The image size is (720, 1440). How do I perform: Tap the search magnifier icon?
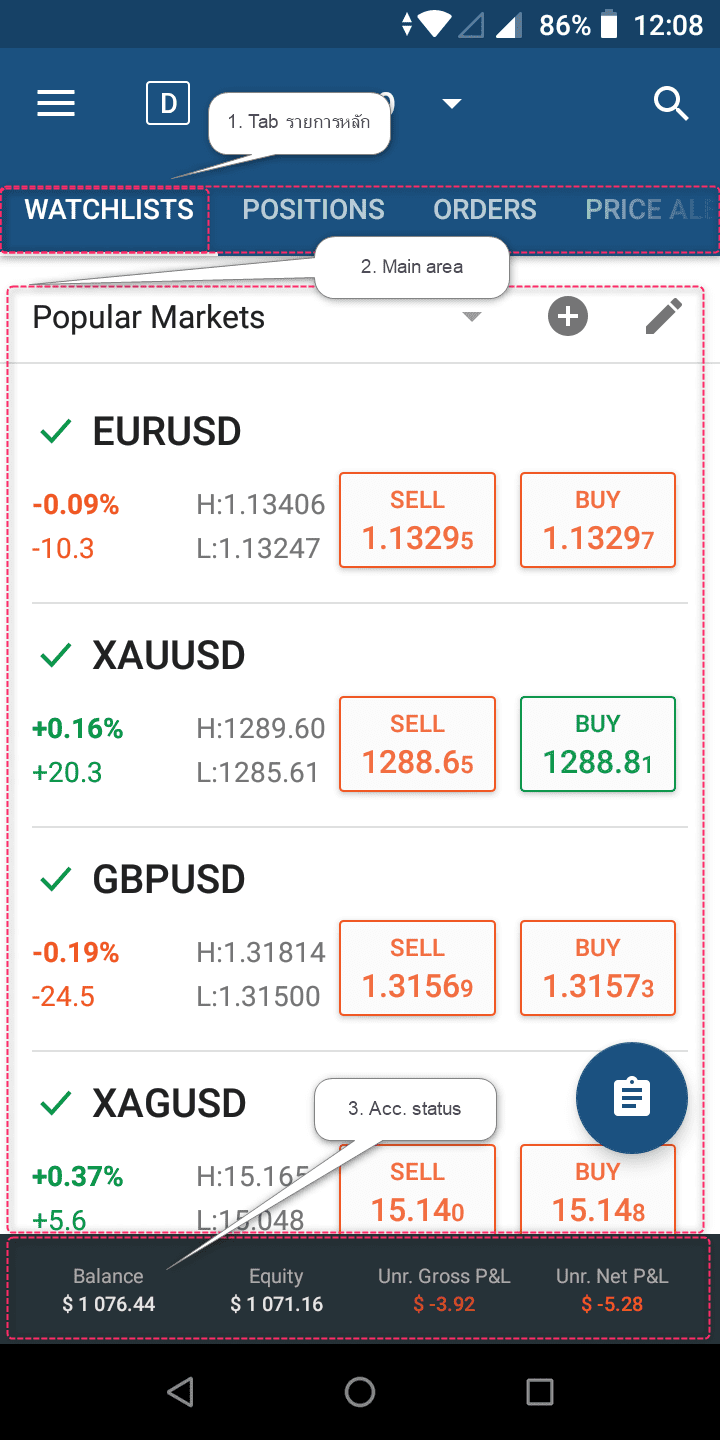click(x=671, y=103)
